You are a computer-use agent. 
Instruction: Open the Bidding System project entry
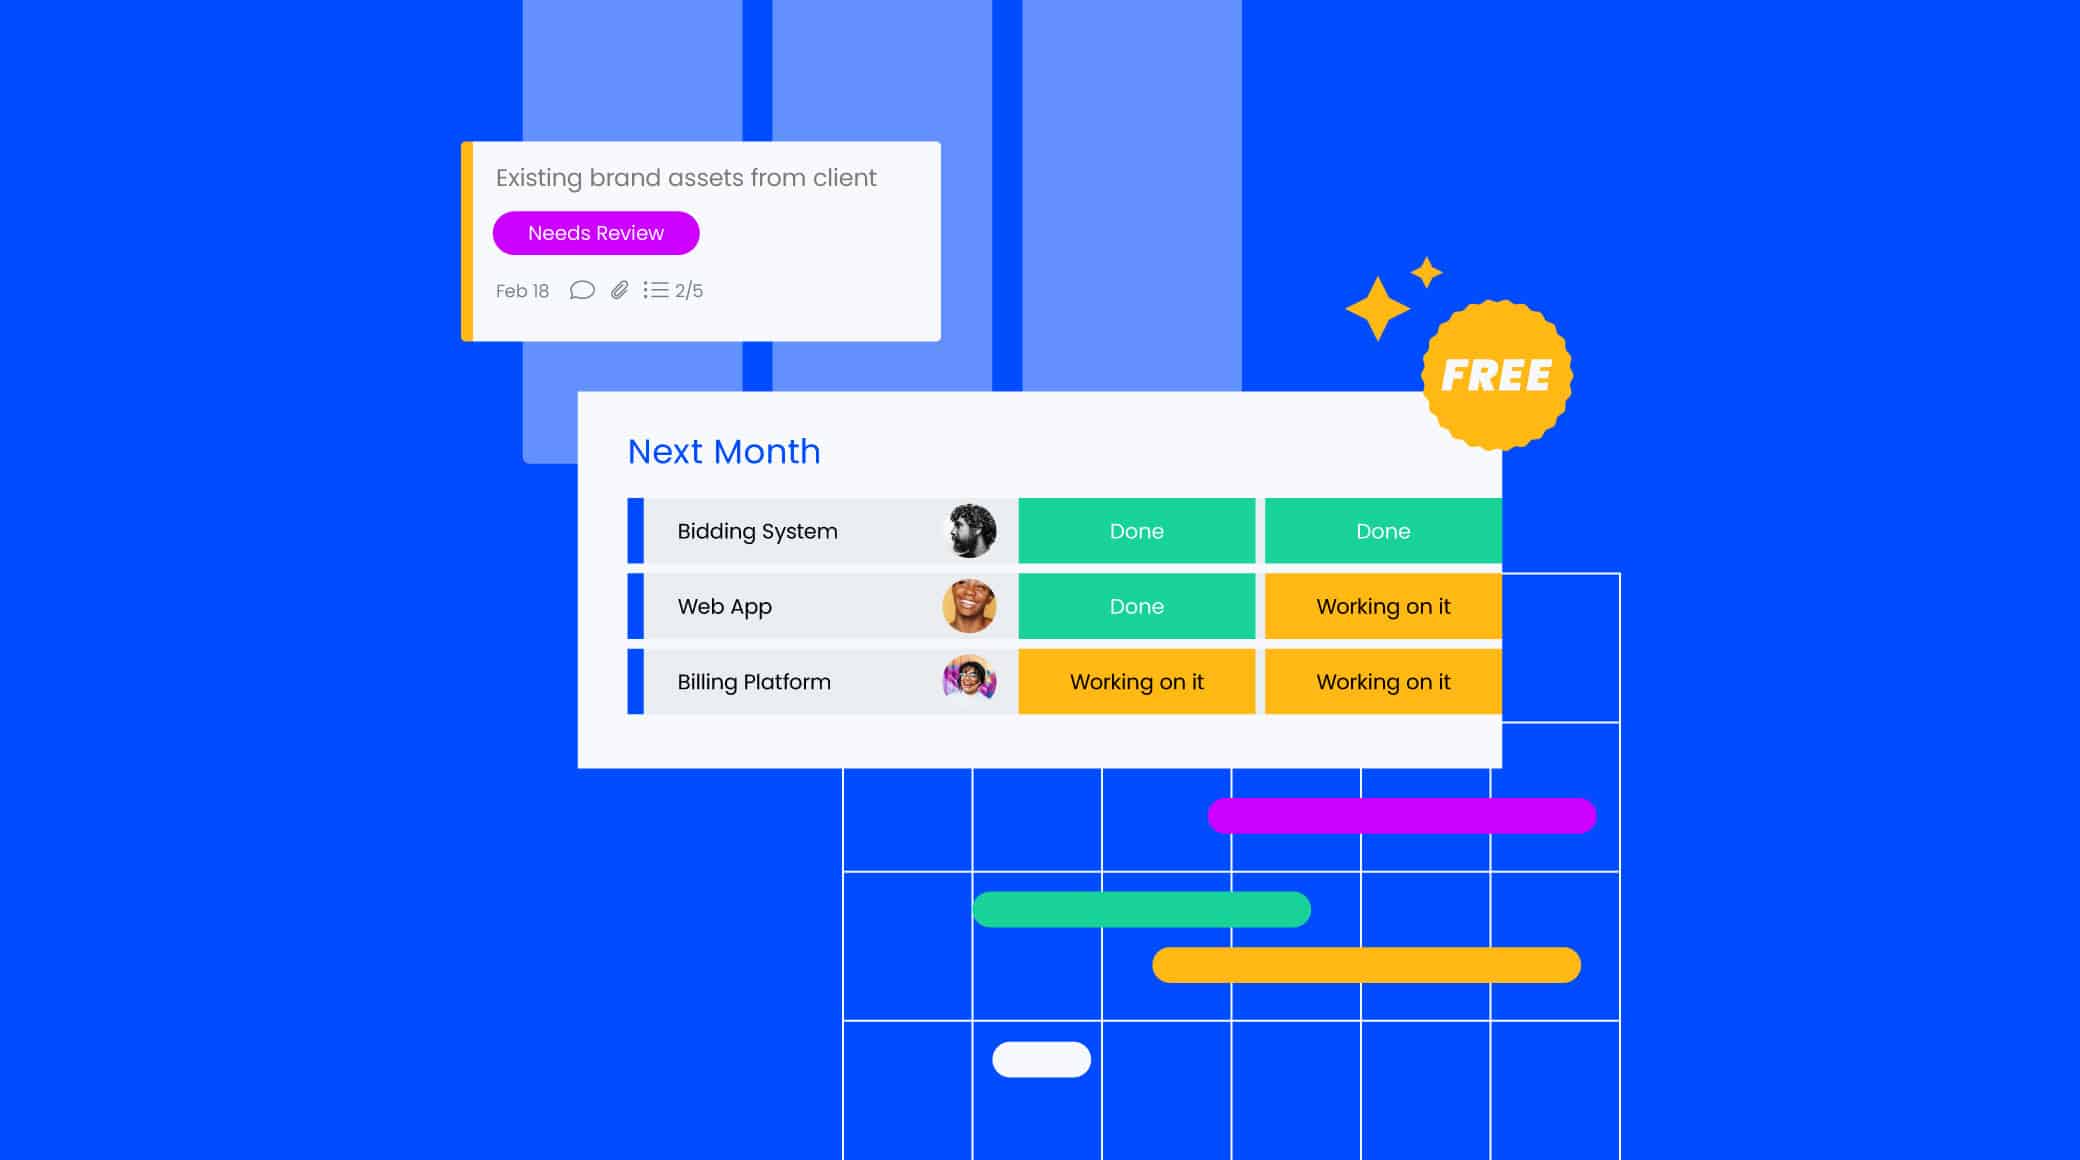759,530
